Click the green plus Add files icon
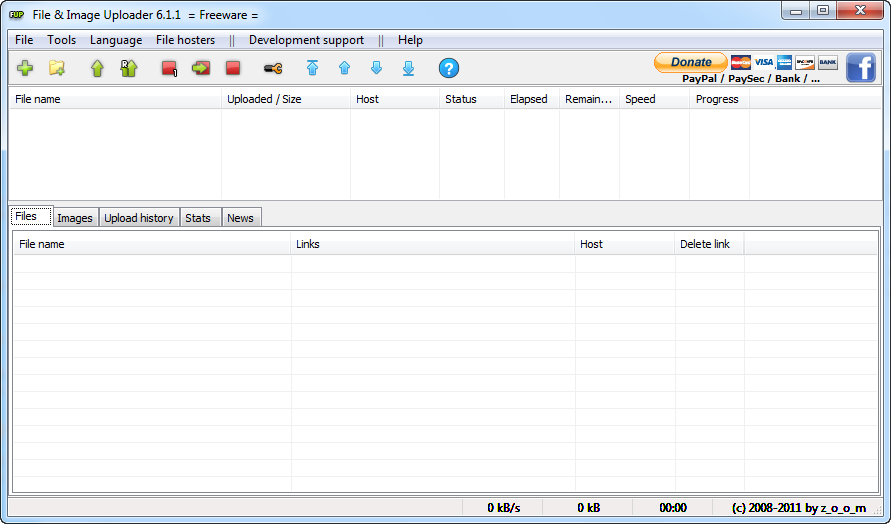Viewport: 891px width, 524px height. (25, 68)
